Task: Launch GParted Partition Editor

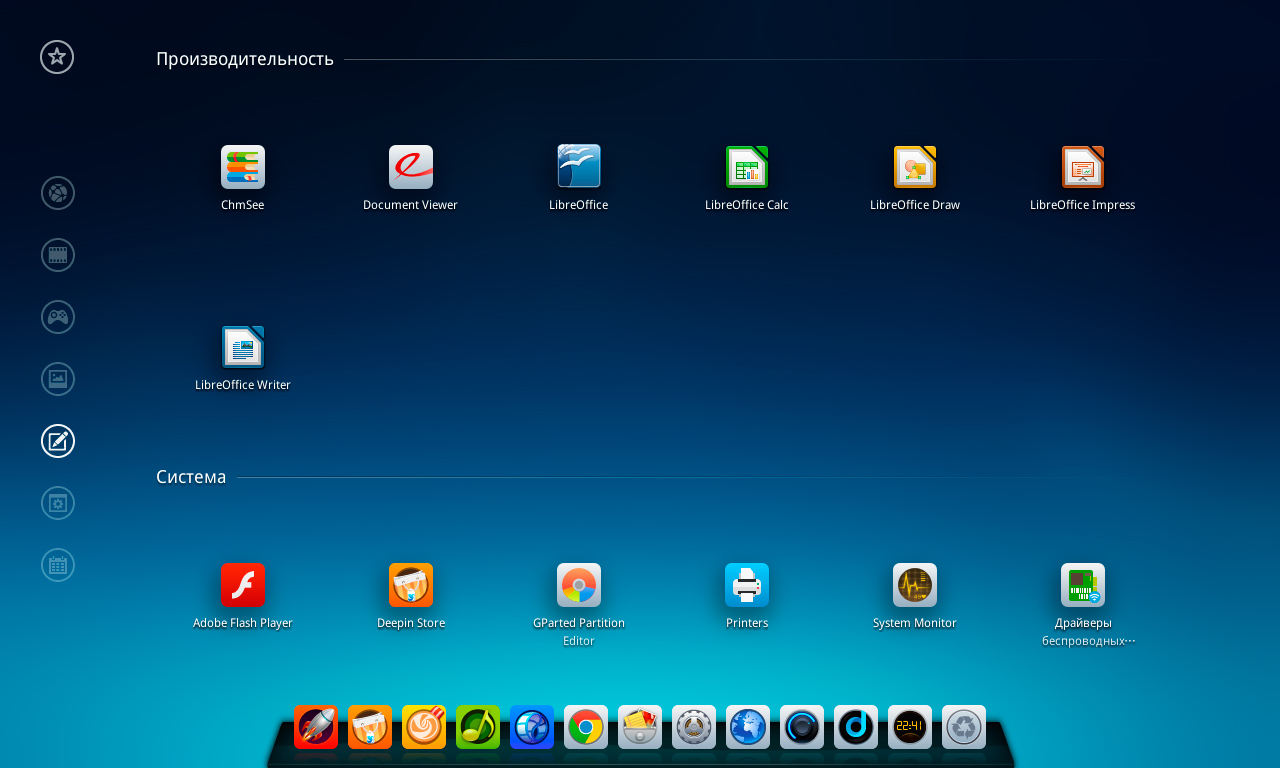Action: click(579, 586)
